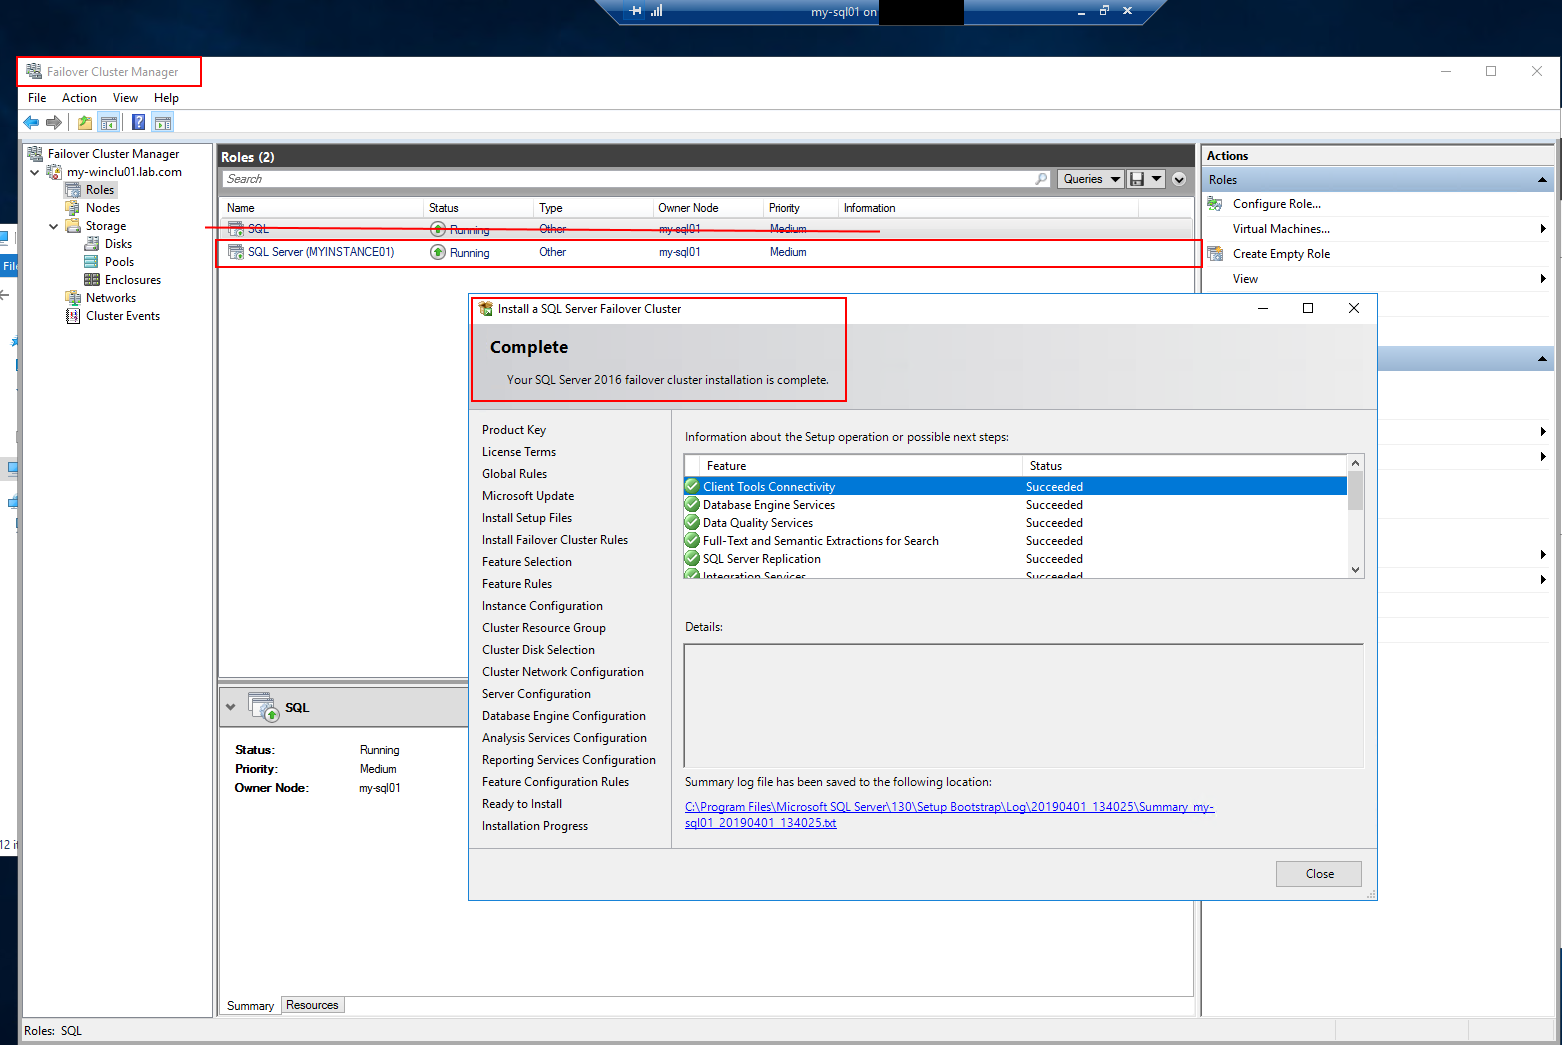Screen dimensions: 1562x1045
Task: Click inside the Details text box
Action: 1024,706
